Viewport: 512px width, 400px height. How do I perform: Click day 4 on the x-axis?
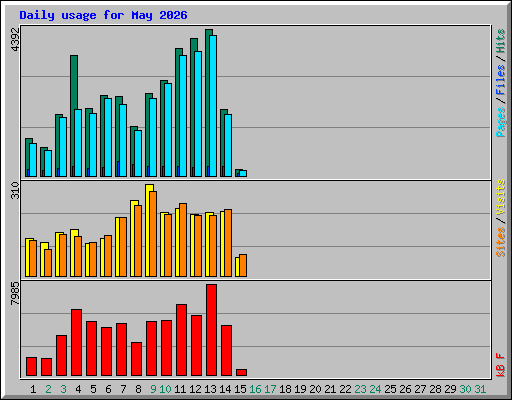pyautogui.click(x=78, y=389)
